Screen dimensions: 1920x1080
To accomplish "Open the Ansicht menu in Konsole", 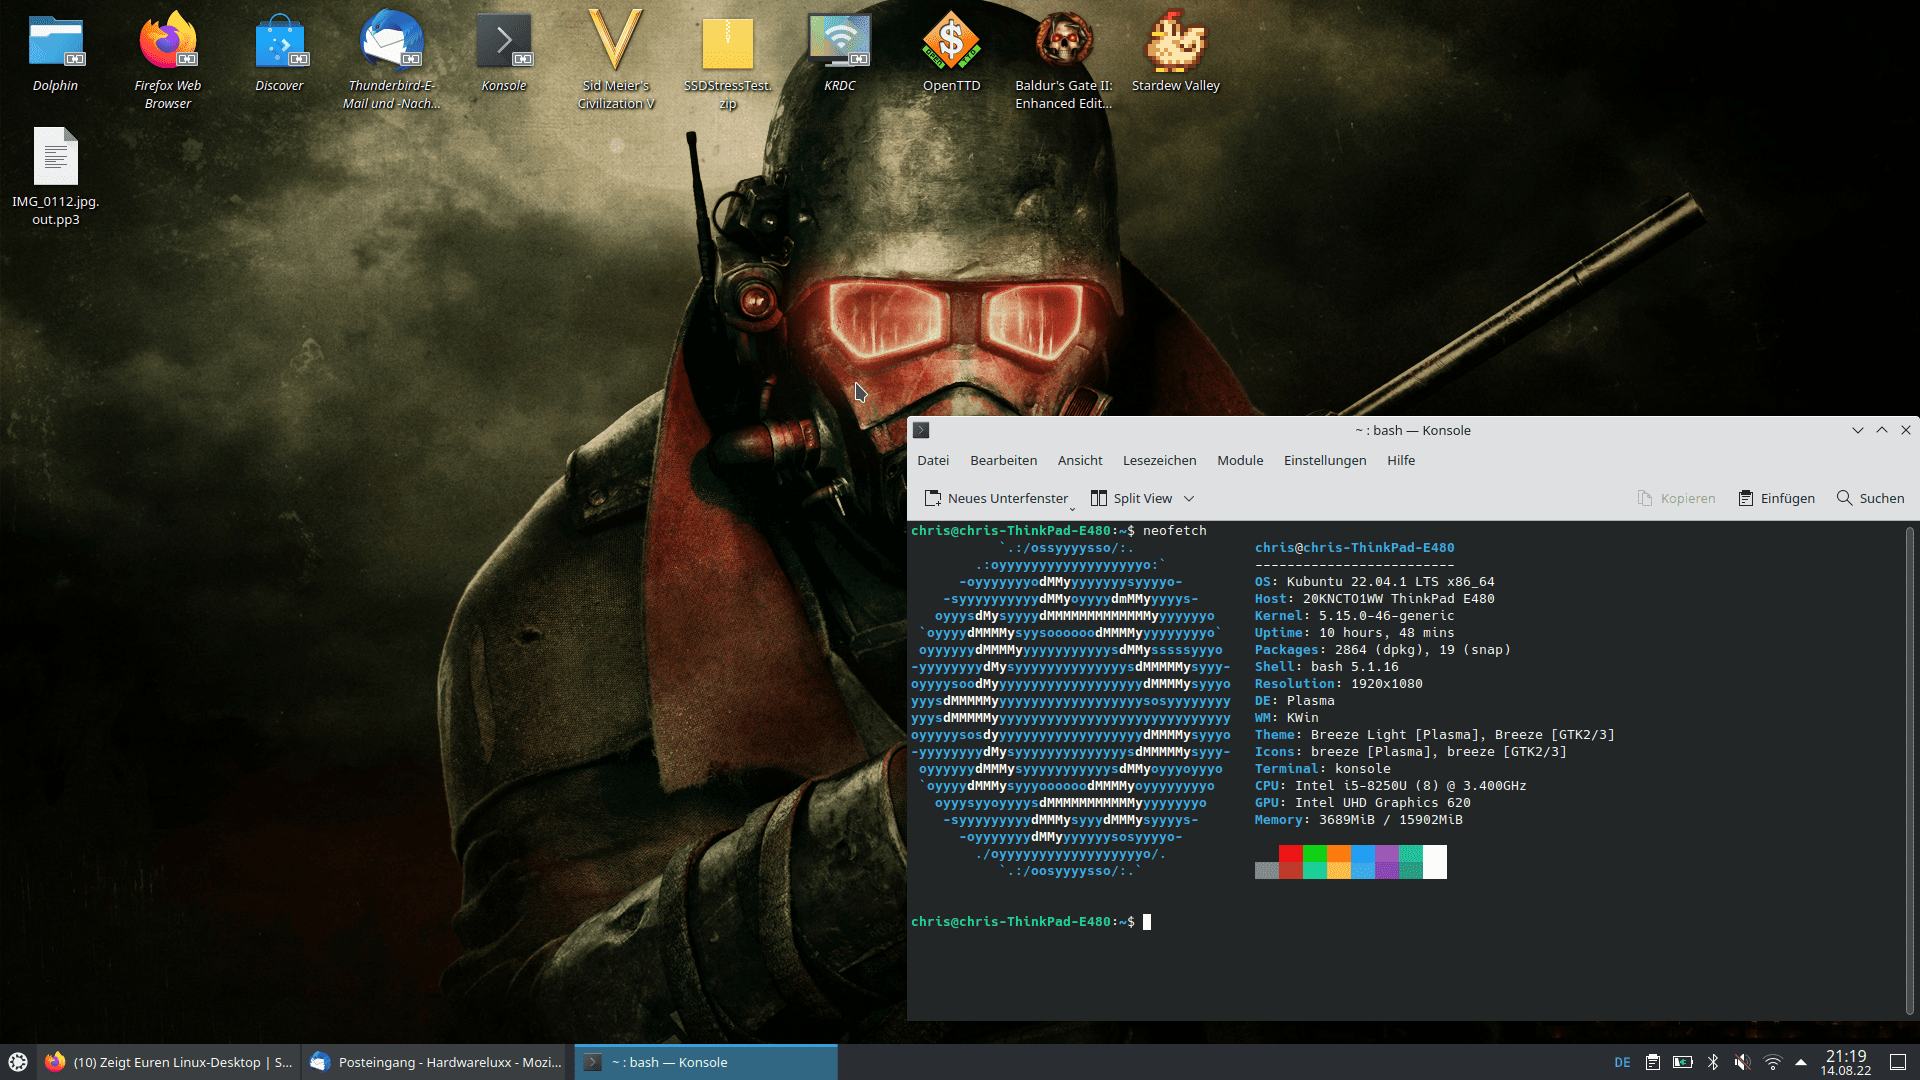I will pyautogui.click(x=1080, y=460).
